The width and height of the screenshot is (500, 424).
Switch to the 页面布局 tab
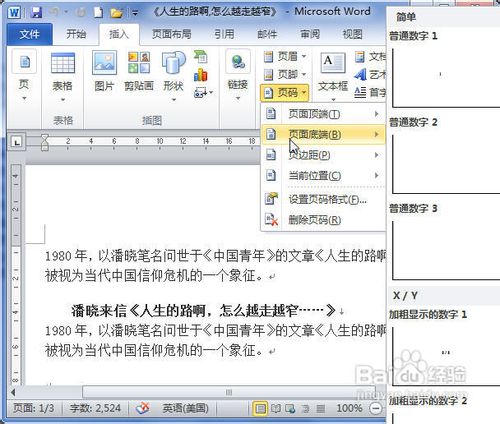pos(171,34)
